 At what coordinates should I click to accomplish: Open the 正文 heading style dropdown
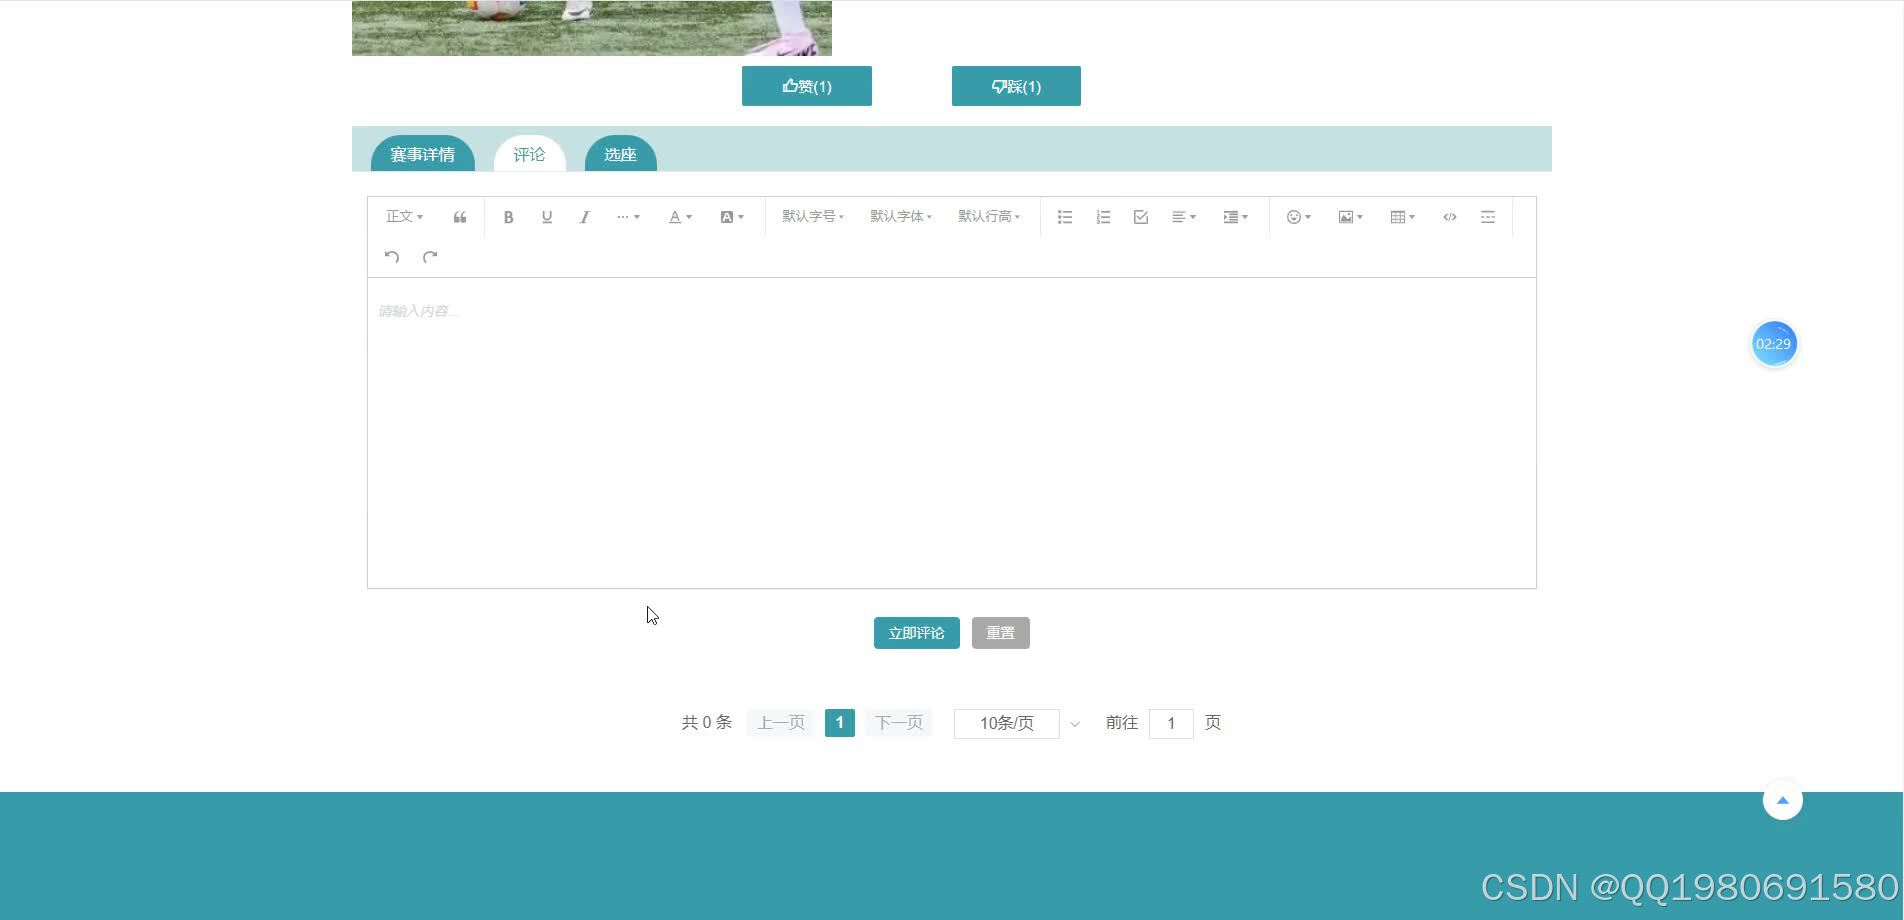tap(404, 217)
